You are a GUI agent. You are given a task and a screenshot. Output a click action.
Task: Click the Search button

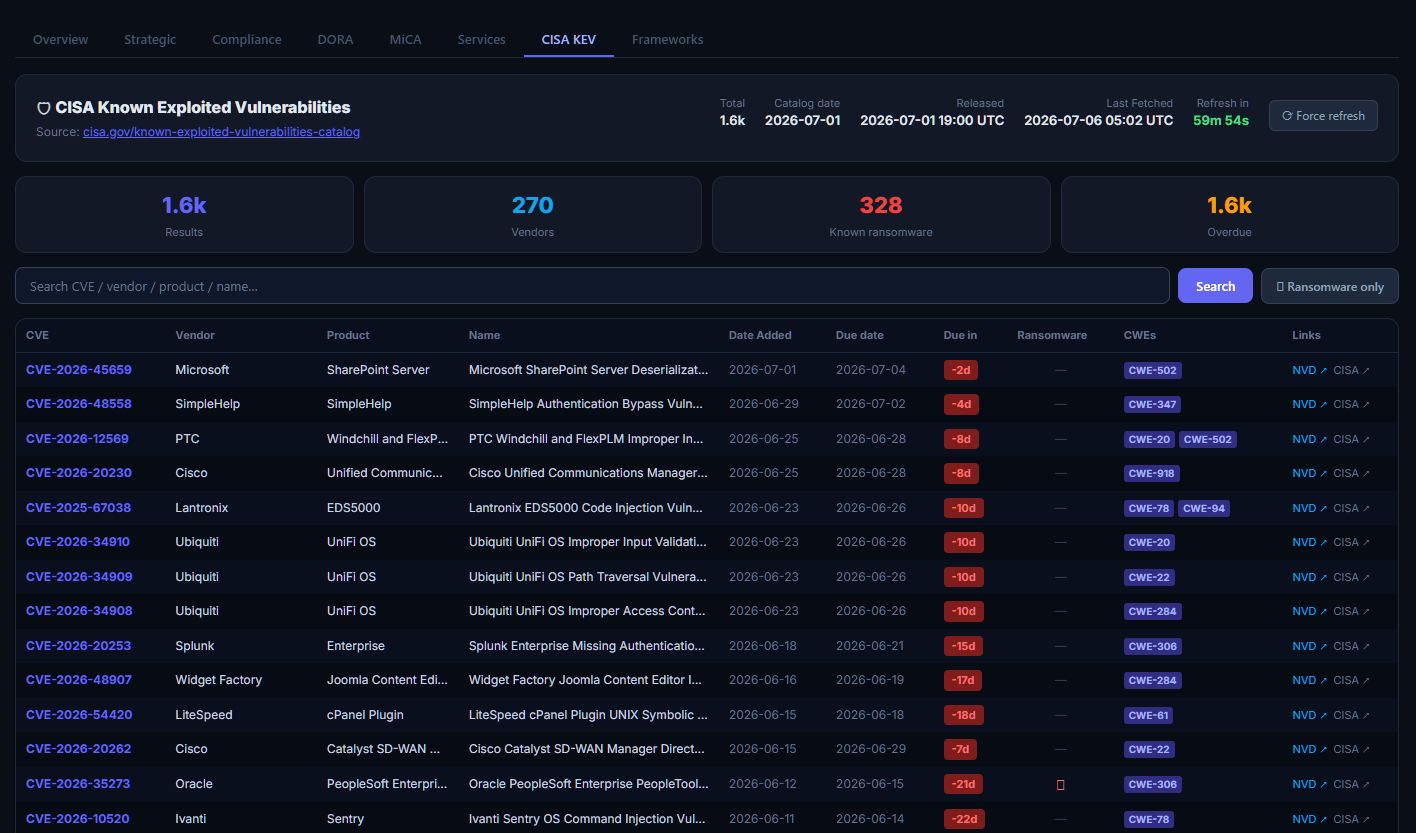click(x=1215, y=286)
